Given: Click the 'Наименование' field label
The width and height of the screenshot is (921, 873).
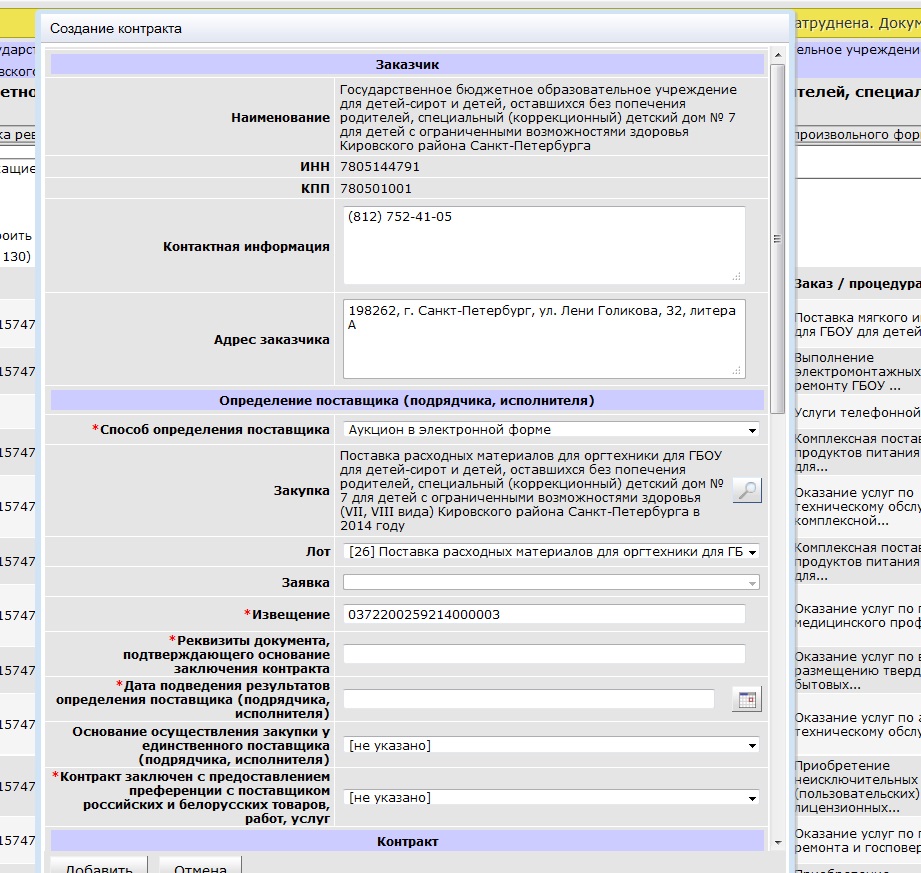Looking at the screenshot, I should (x=280, y=117).
